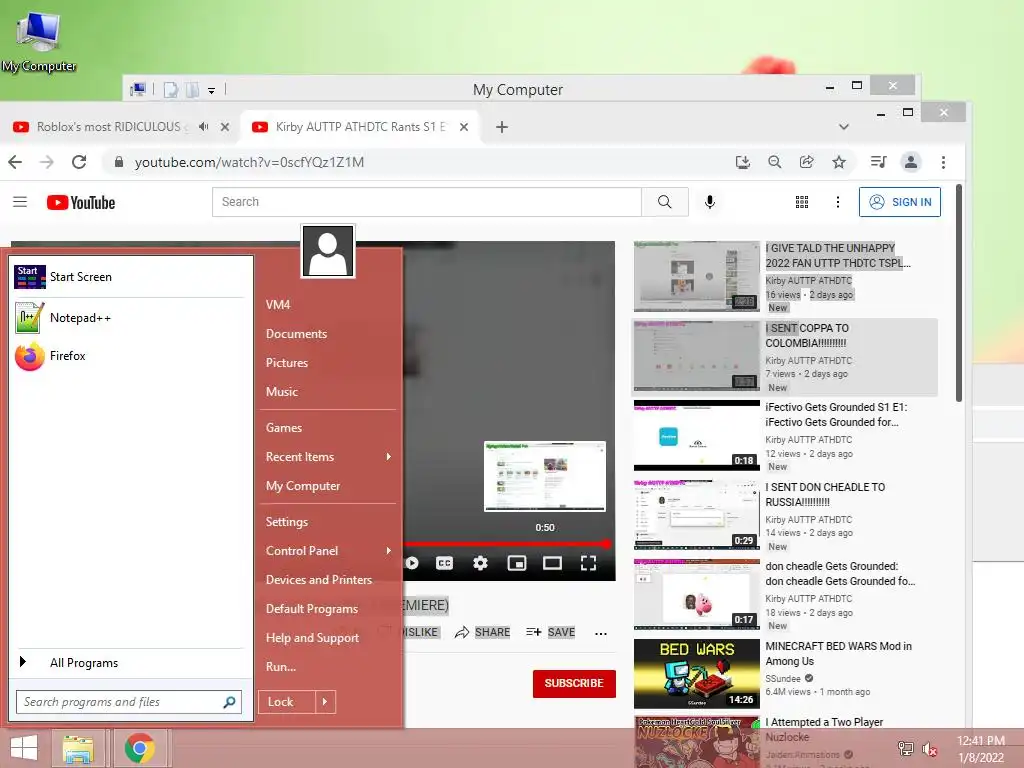Click SUBSCRIBE button

click(574, 683)
